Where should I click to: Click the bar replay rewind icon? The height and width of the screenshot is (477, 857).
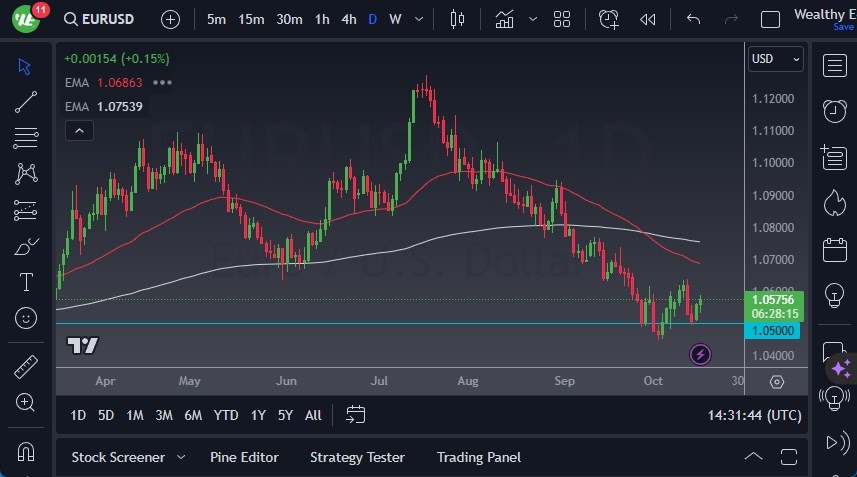coord(648,19)
